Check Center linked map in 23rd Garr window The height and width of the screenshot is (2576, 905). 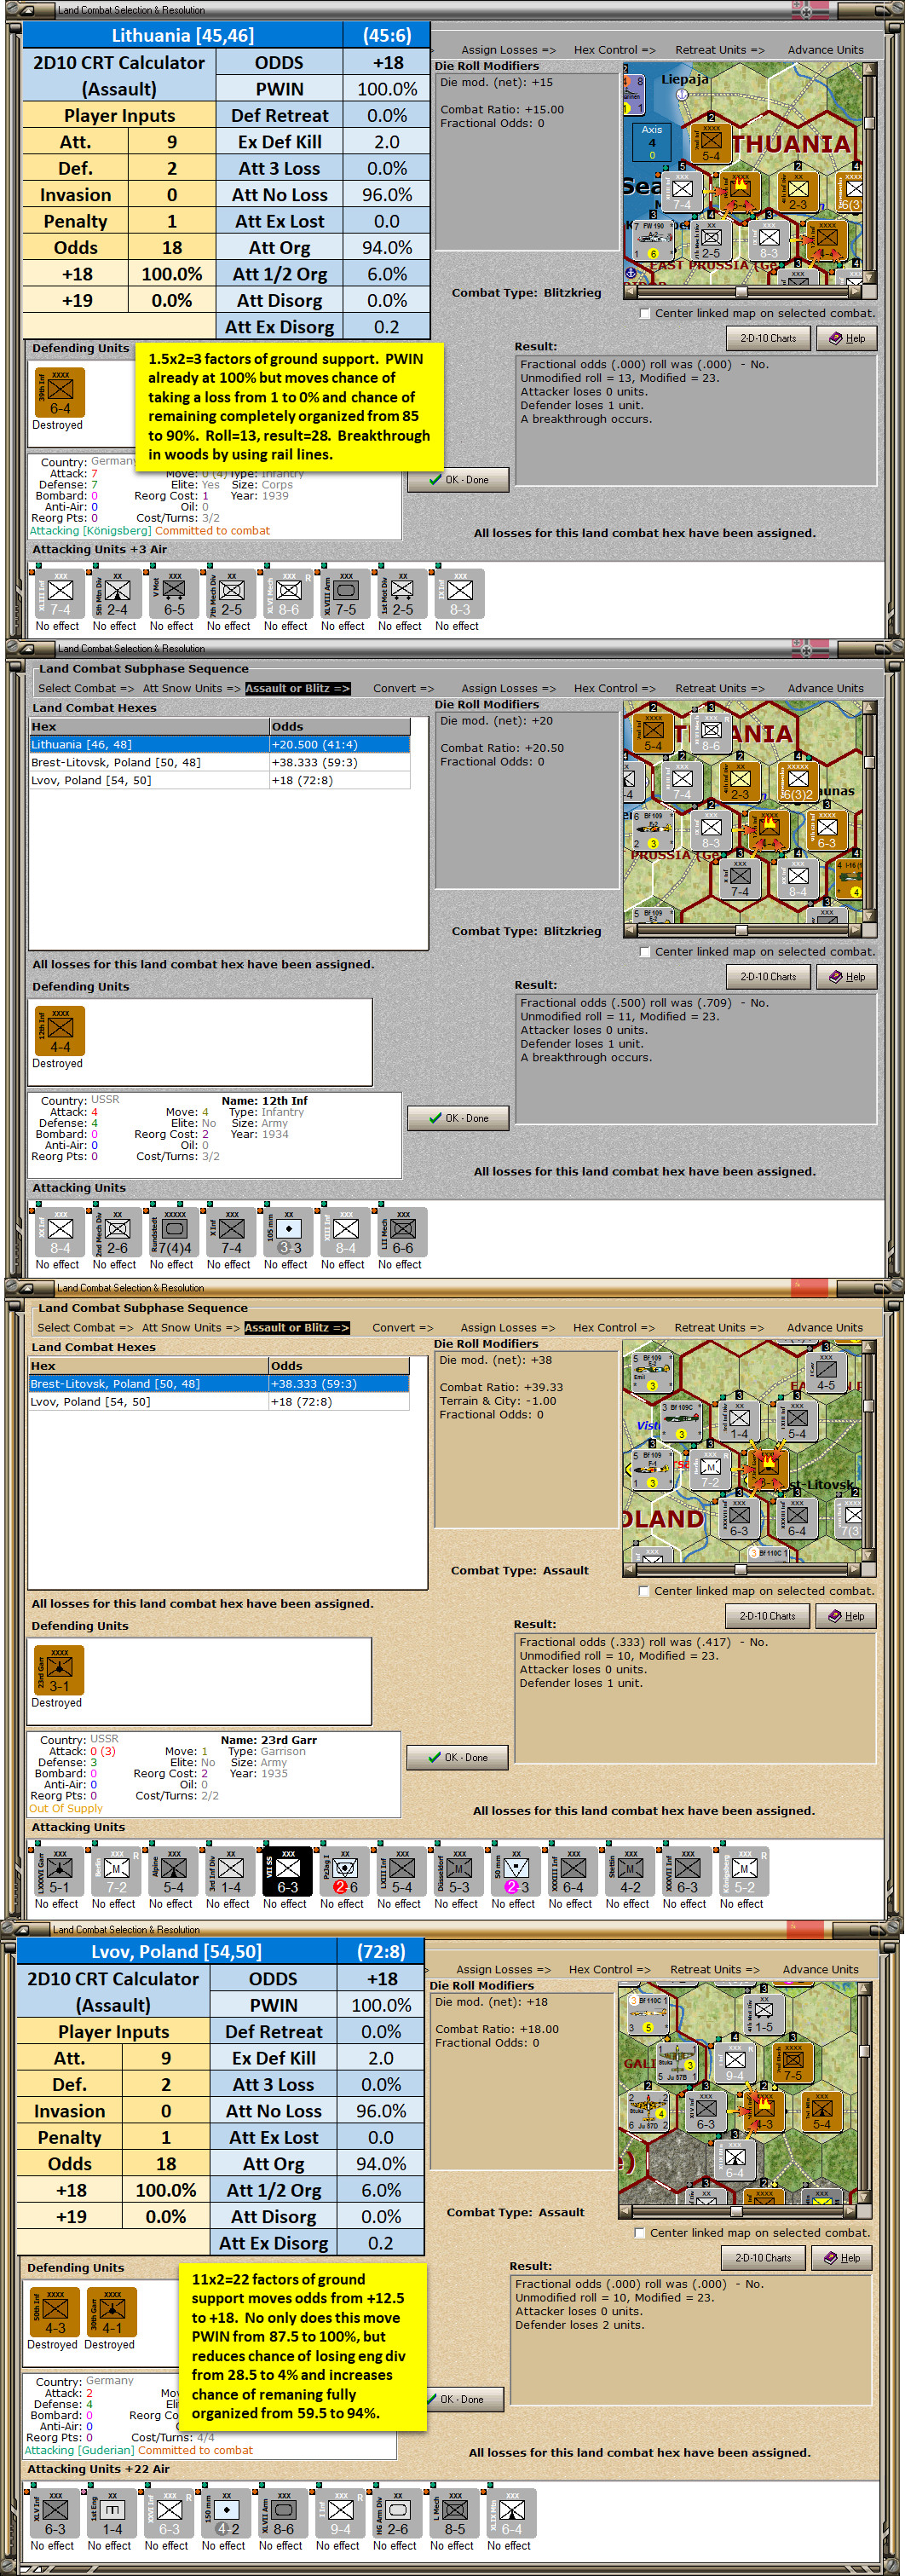pyautogui.click(x=644, y=1591)
